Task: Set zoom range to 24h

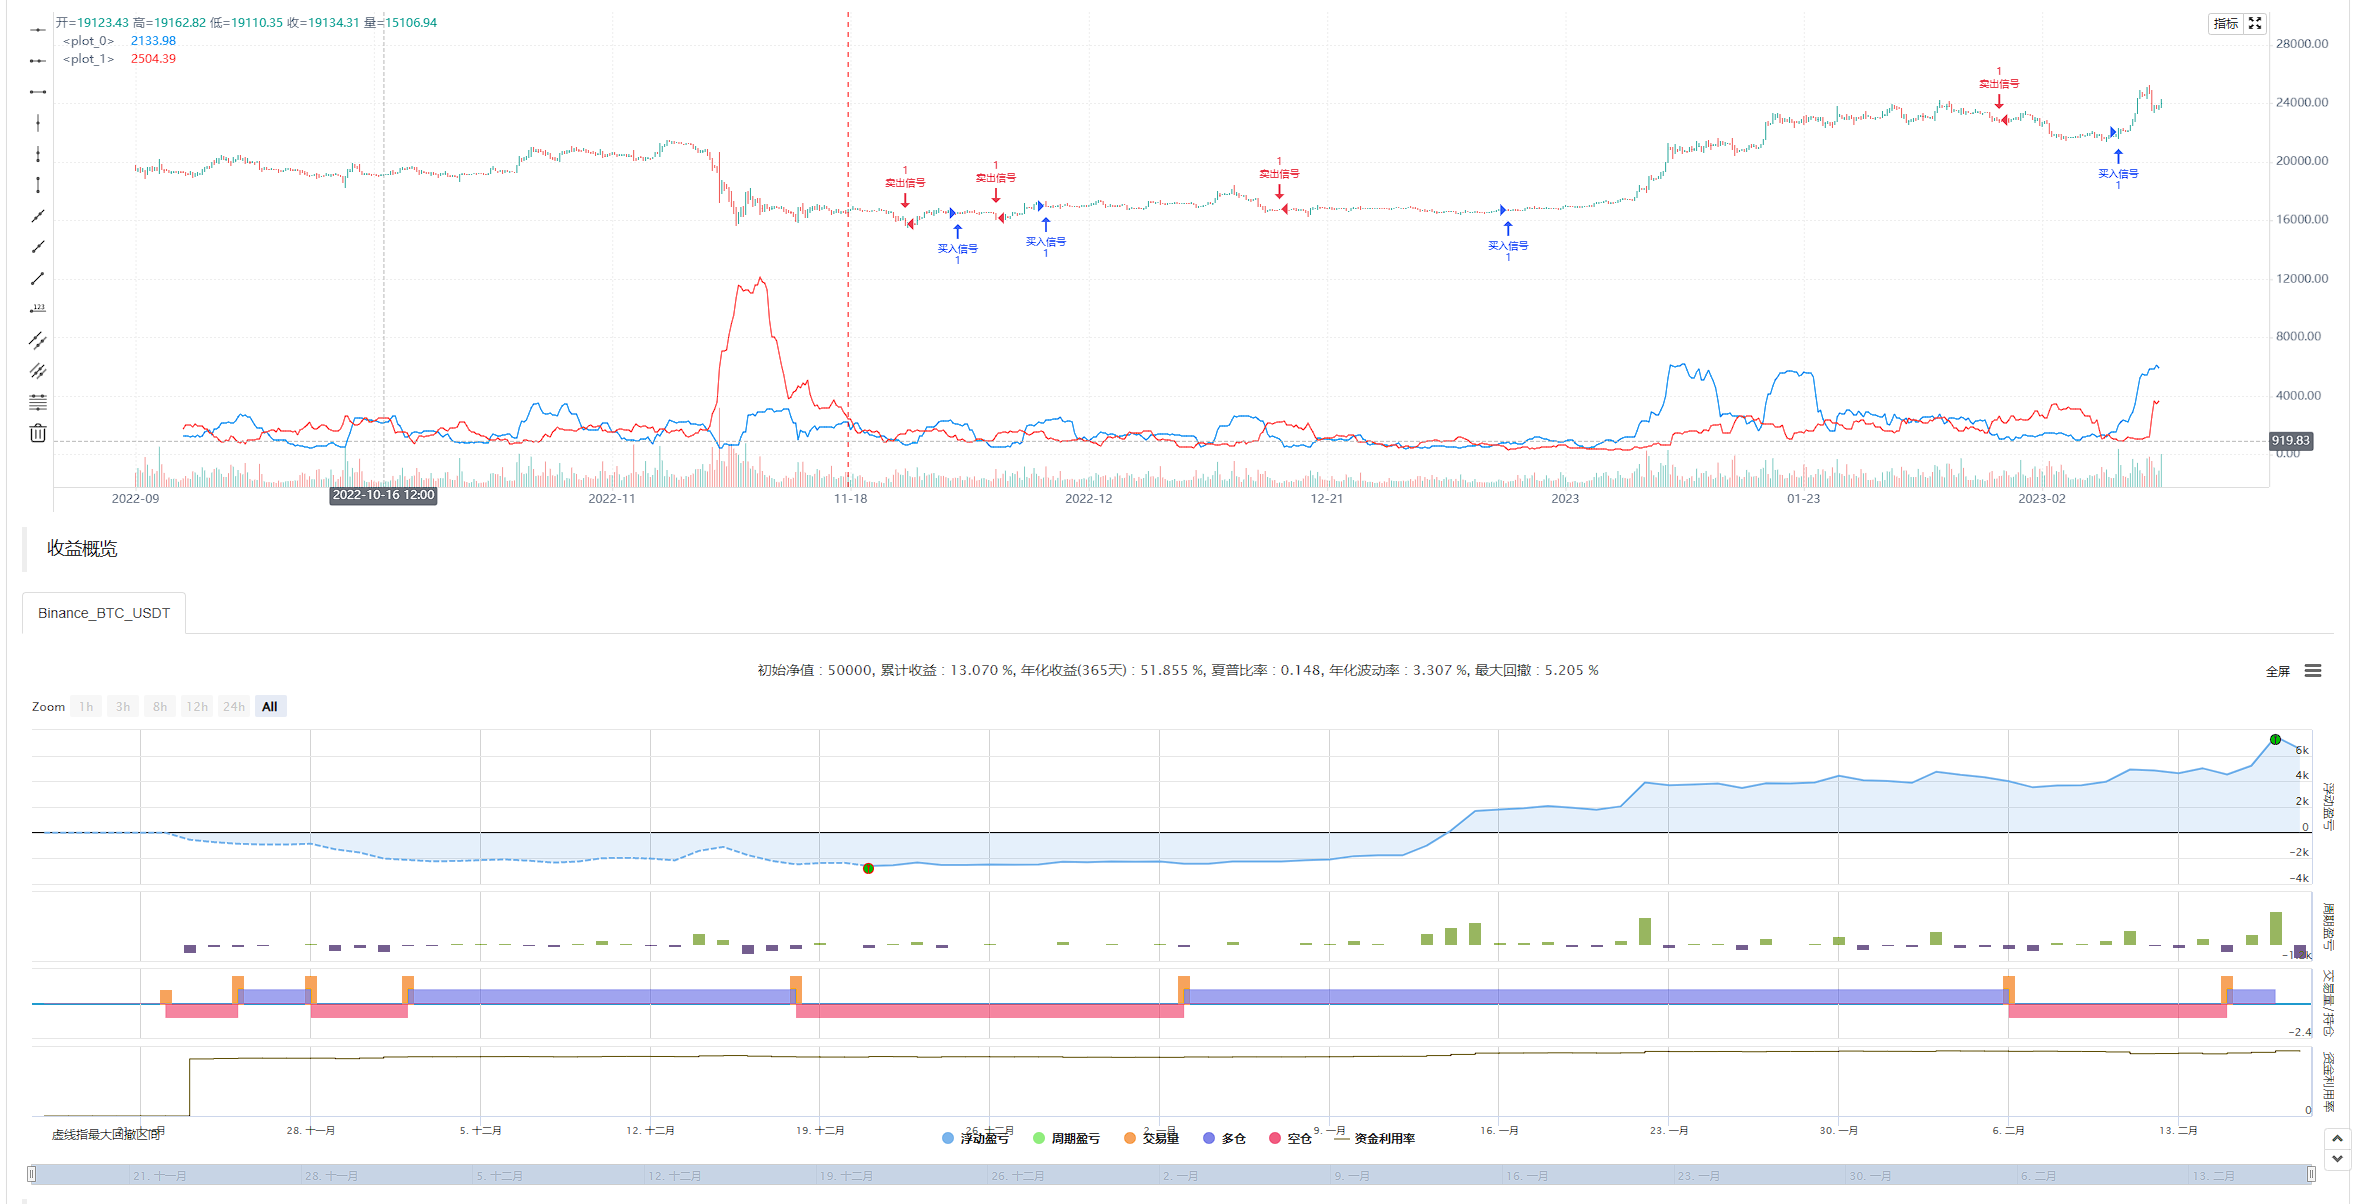Action: 233,707
